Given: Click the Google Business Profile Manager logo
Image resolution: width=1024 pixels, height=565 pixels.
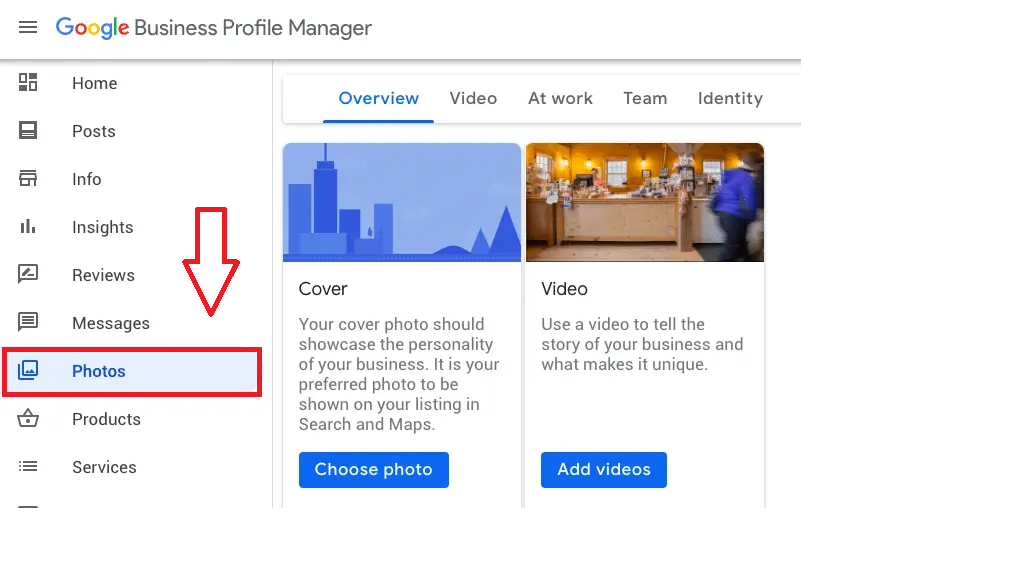Looking at the screenshot, I should [213, 28].
